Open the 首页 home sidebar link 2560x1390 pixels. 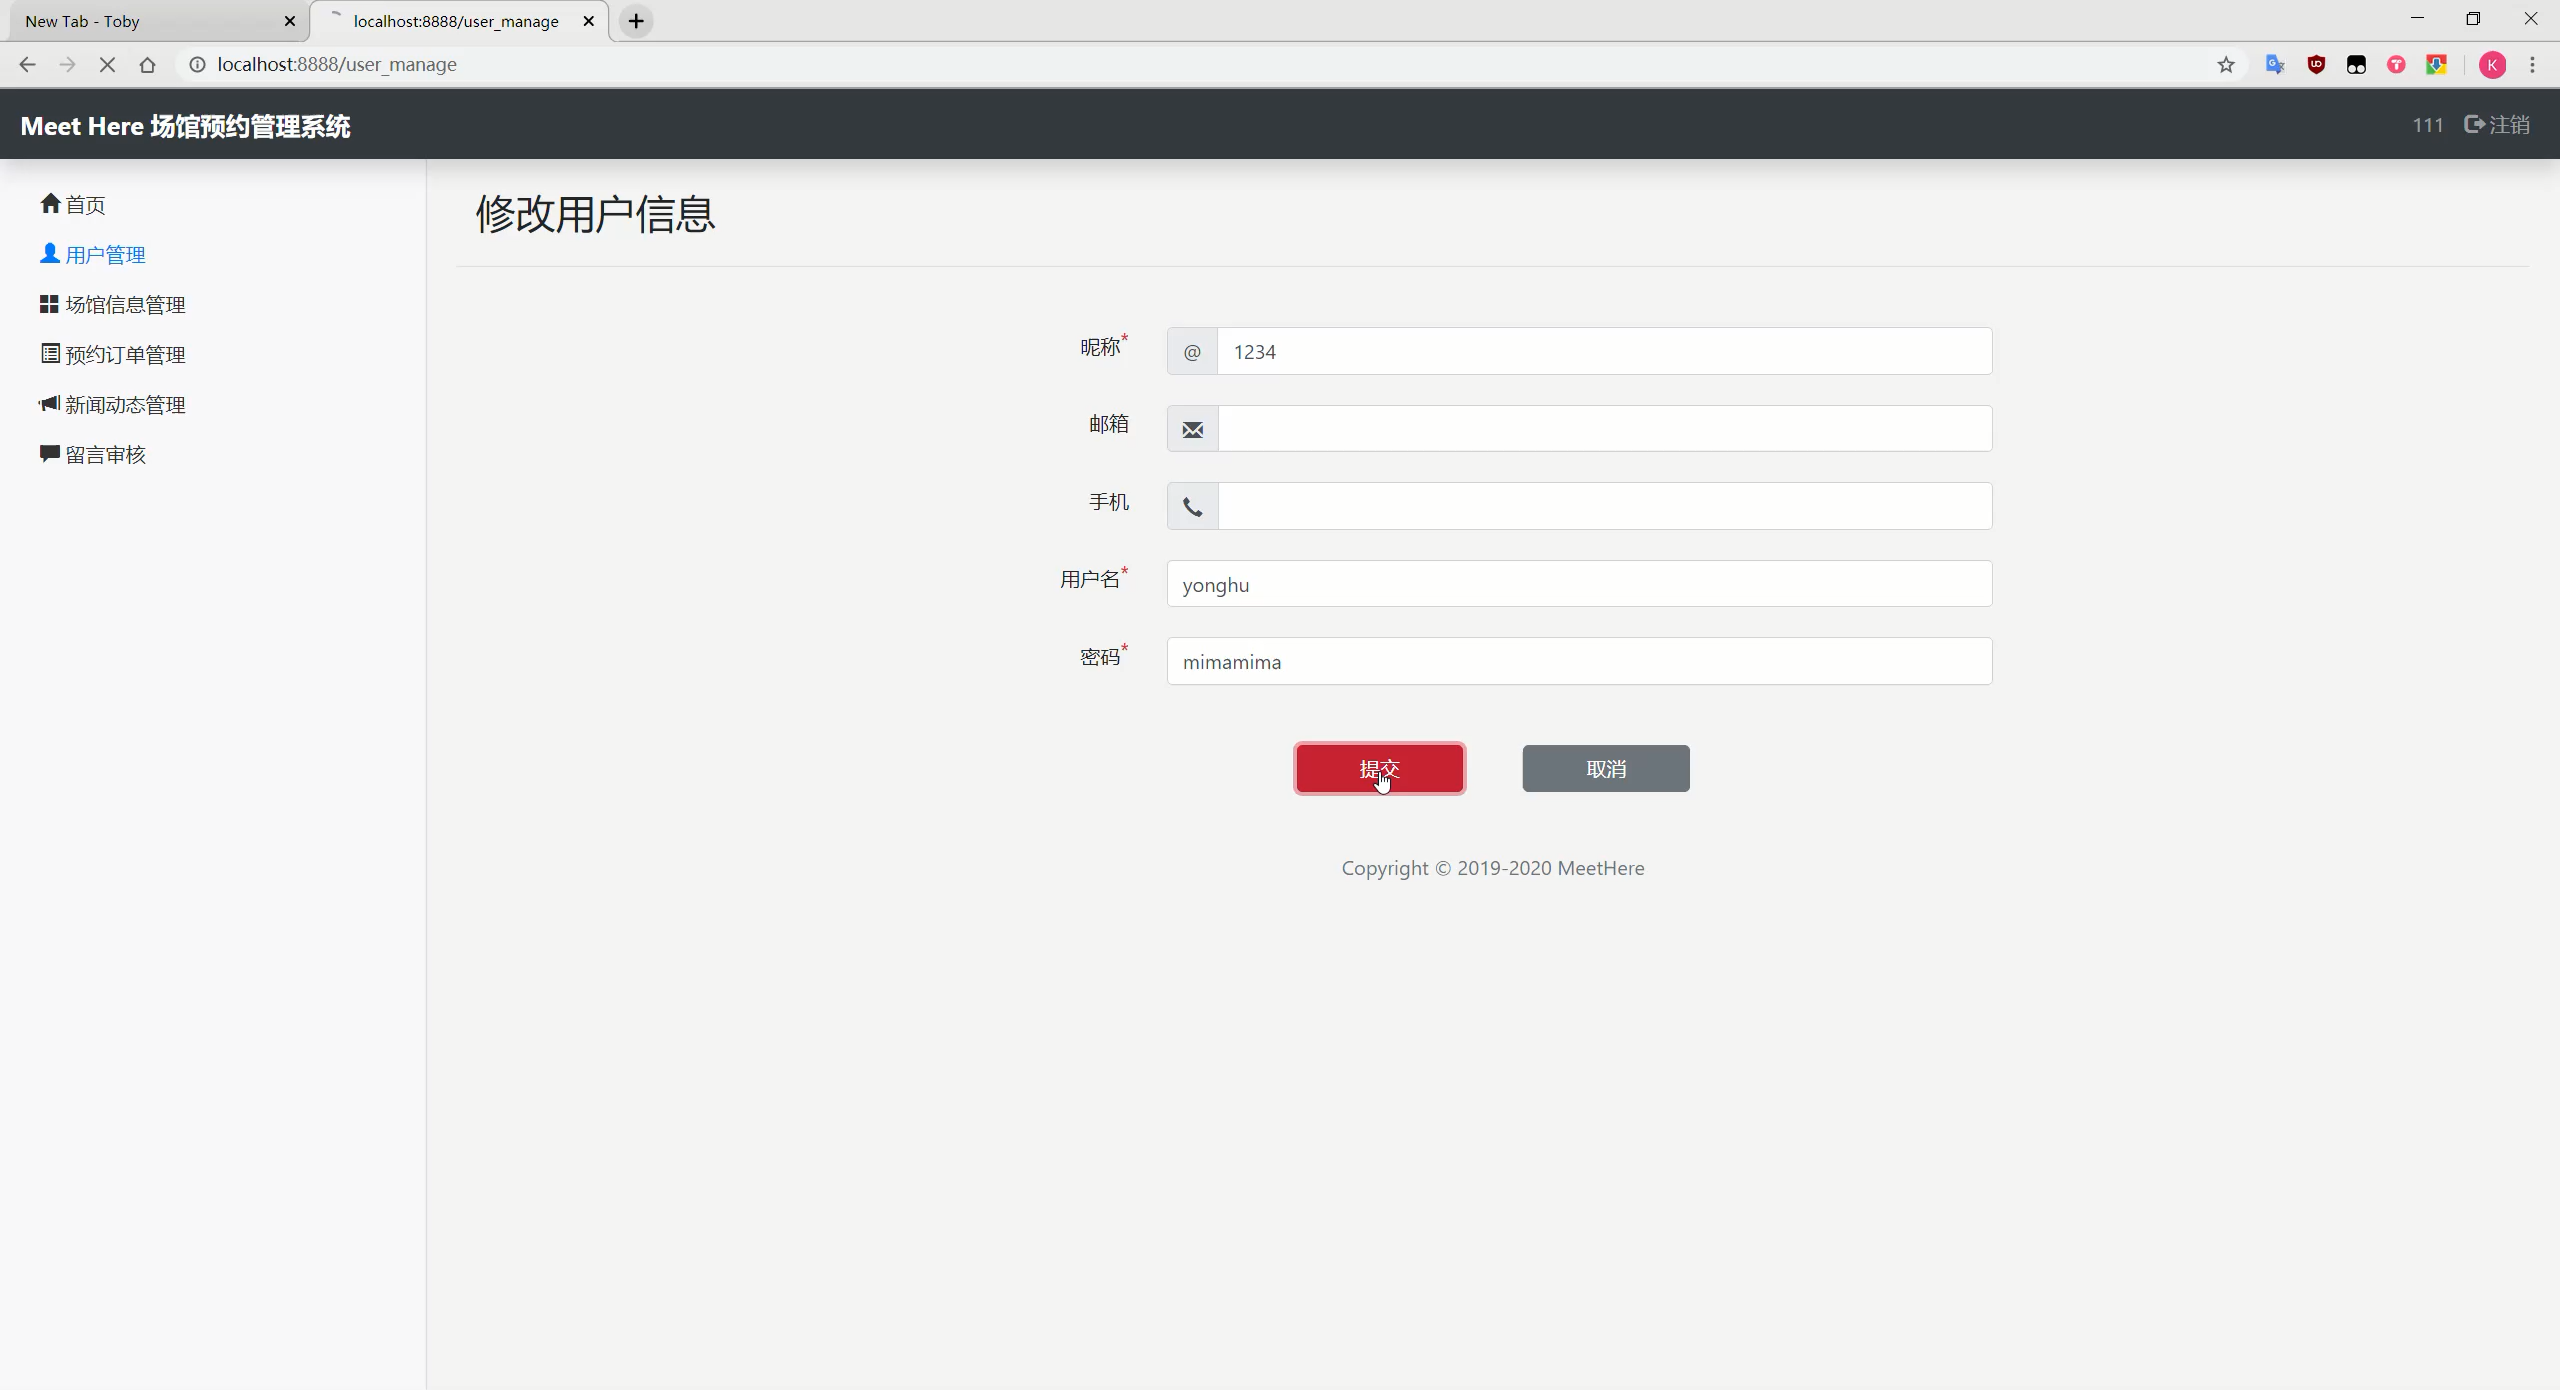coord(73,205)
